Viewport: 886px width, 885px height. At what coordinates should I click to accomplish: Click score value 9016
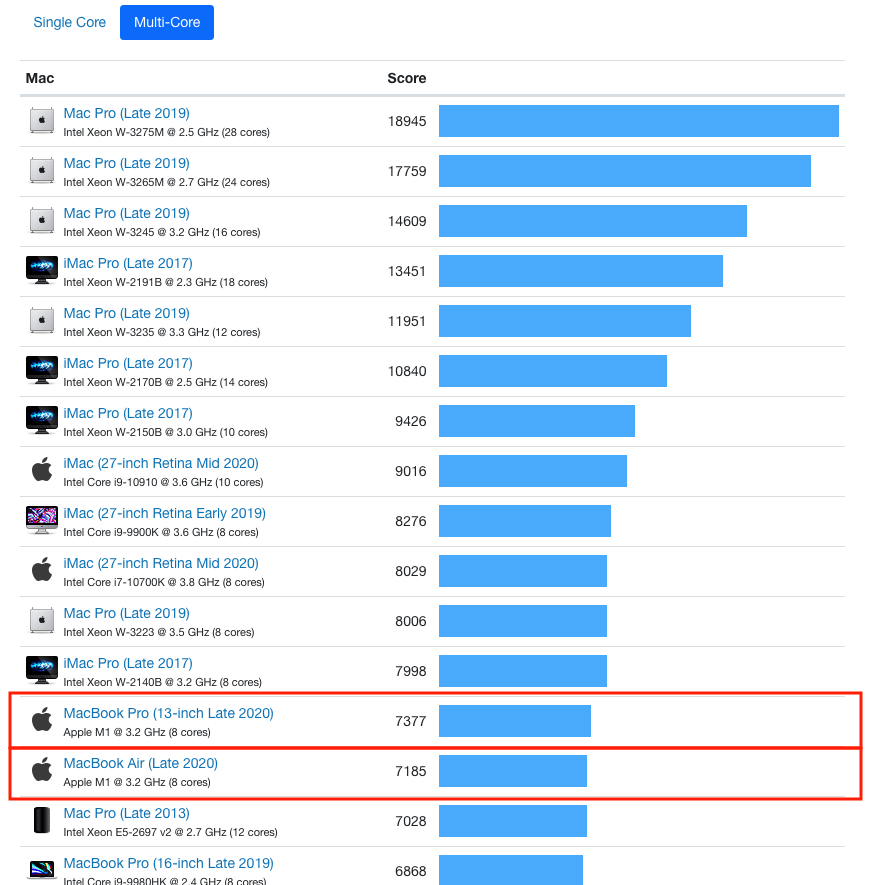point(411,471)
